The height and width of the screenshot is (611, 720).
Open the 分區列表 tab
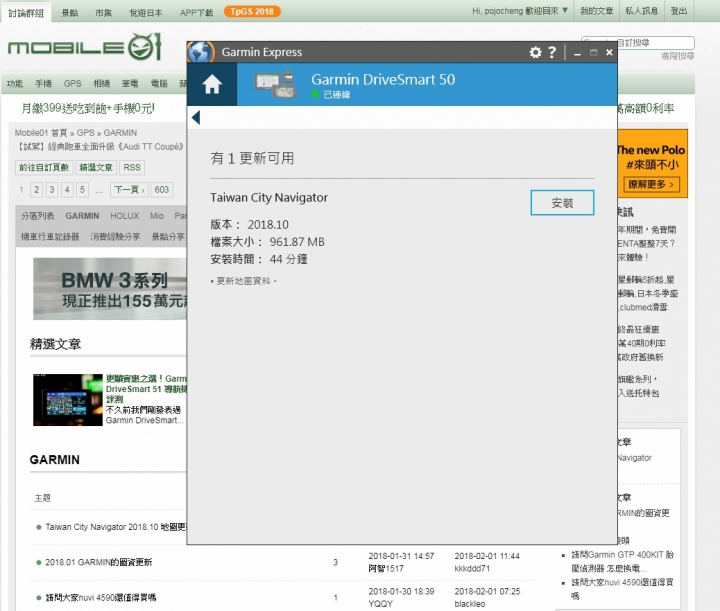coord(37,216)
